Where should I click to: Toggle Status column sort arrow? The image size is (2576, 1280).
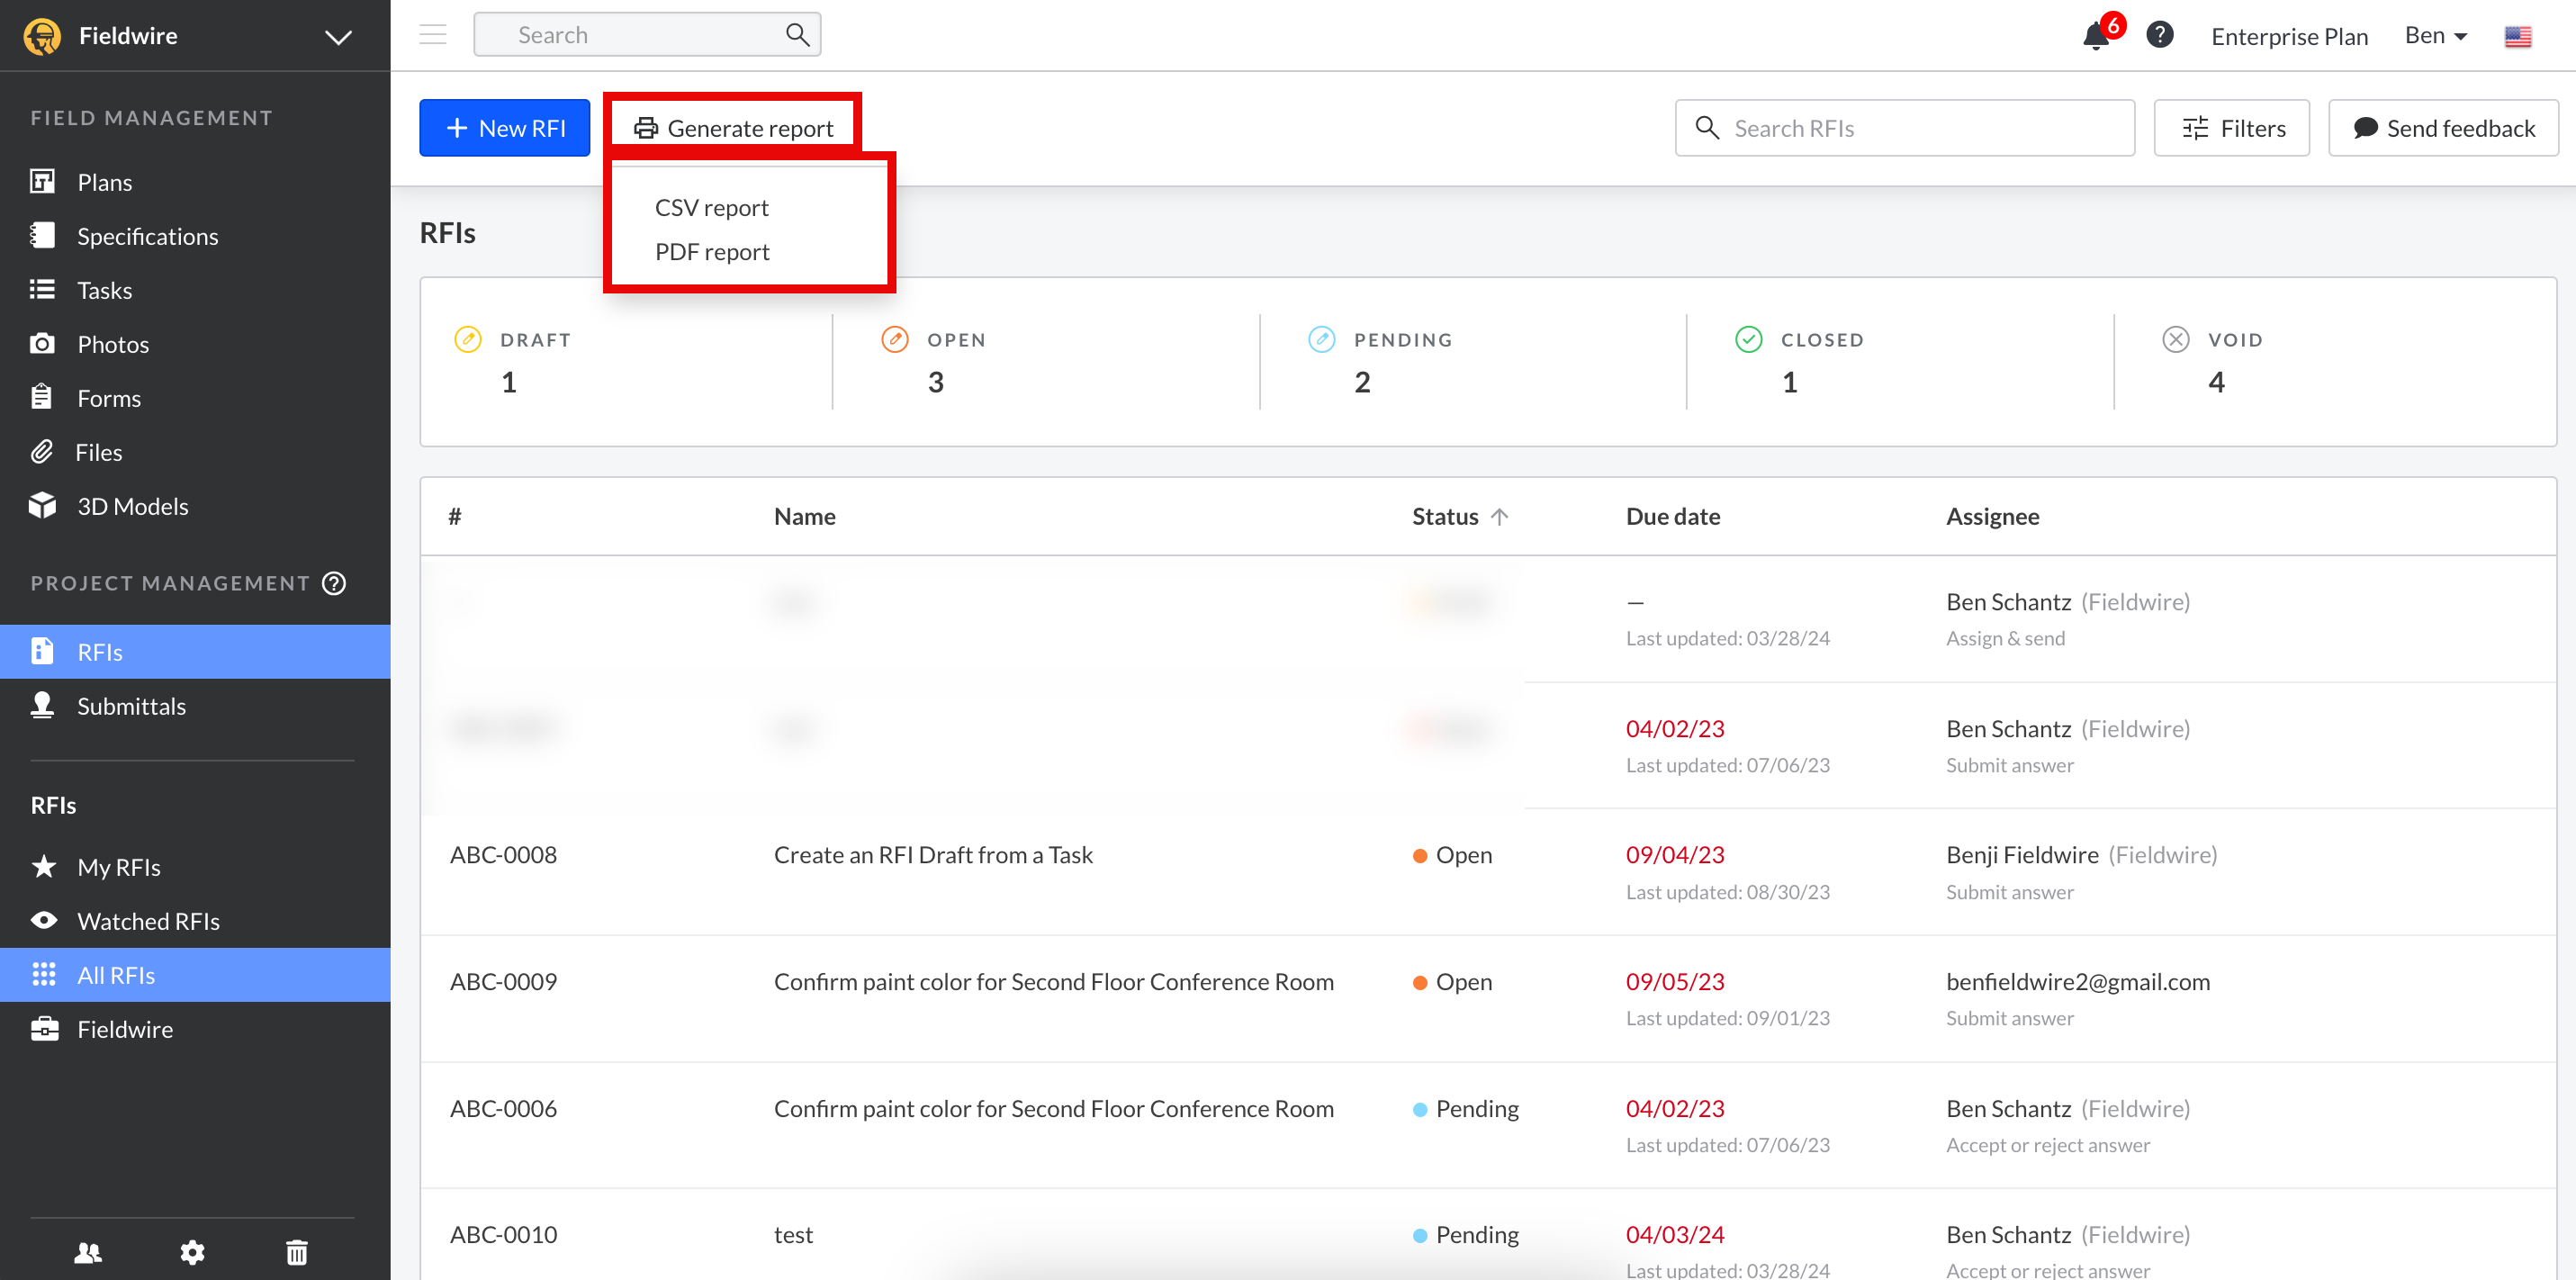tap(1499, 516)
